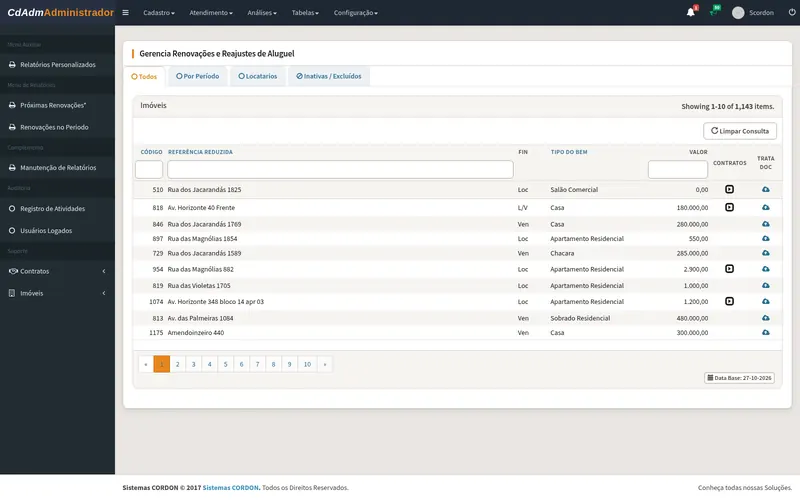800x500 pixels.
Task: Click printer icon beside Relatórios Personalizados
Action: click(12, 65)
